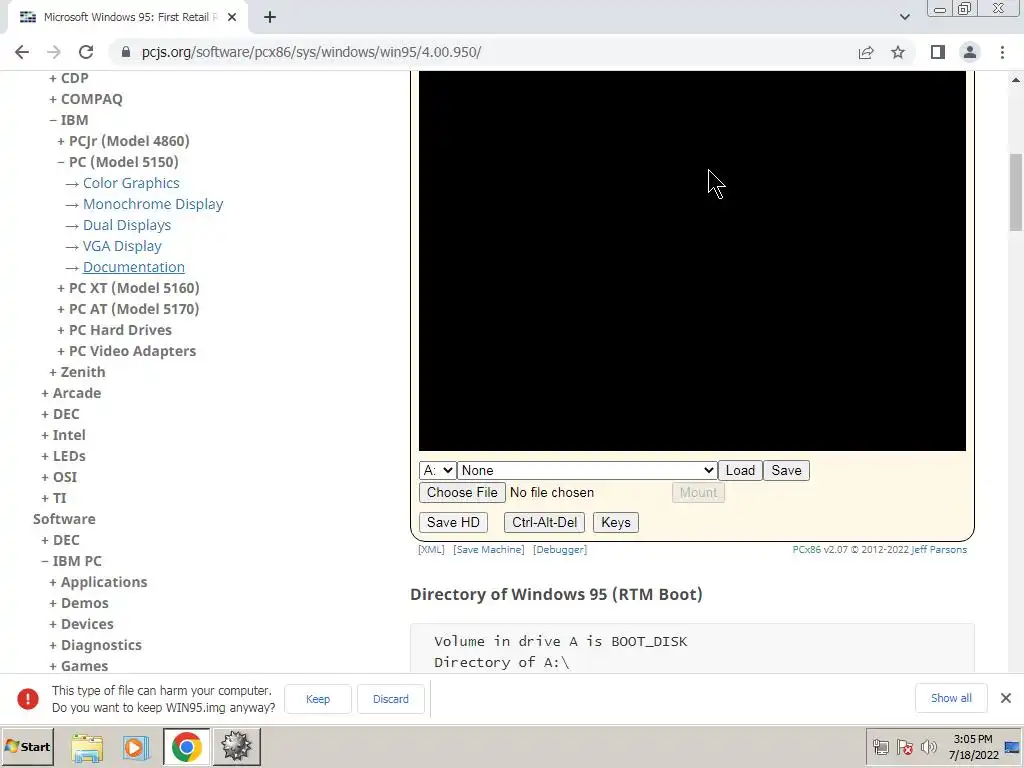Expand the Intel tree entry

[x=63, y=435]
